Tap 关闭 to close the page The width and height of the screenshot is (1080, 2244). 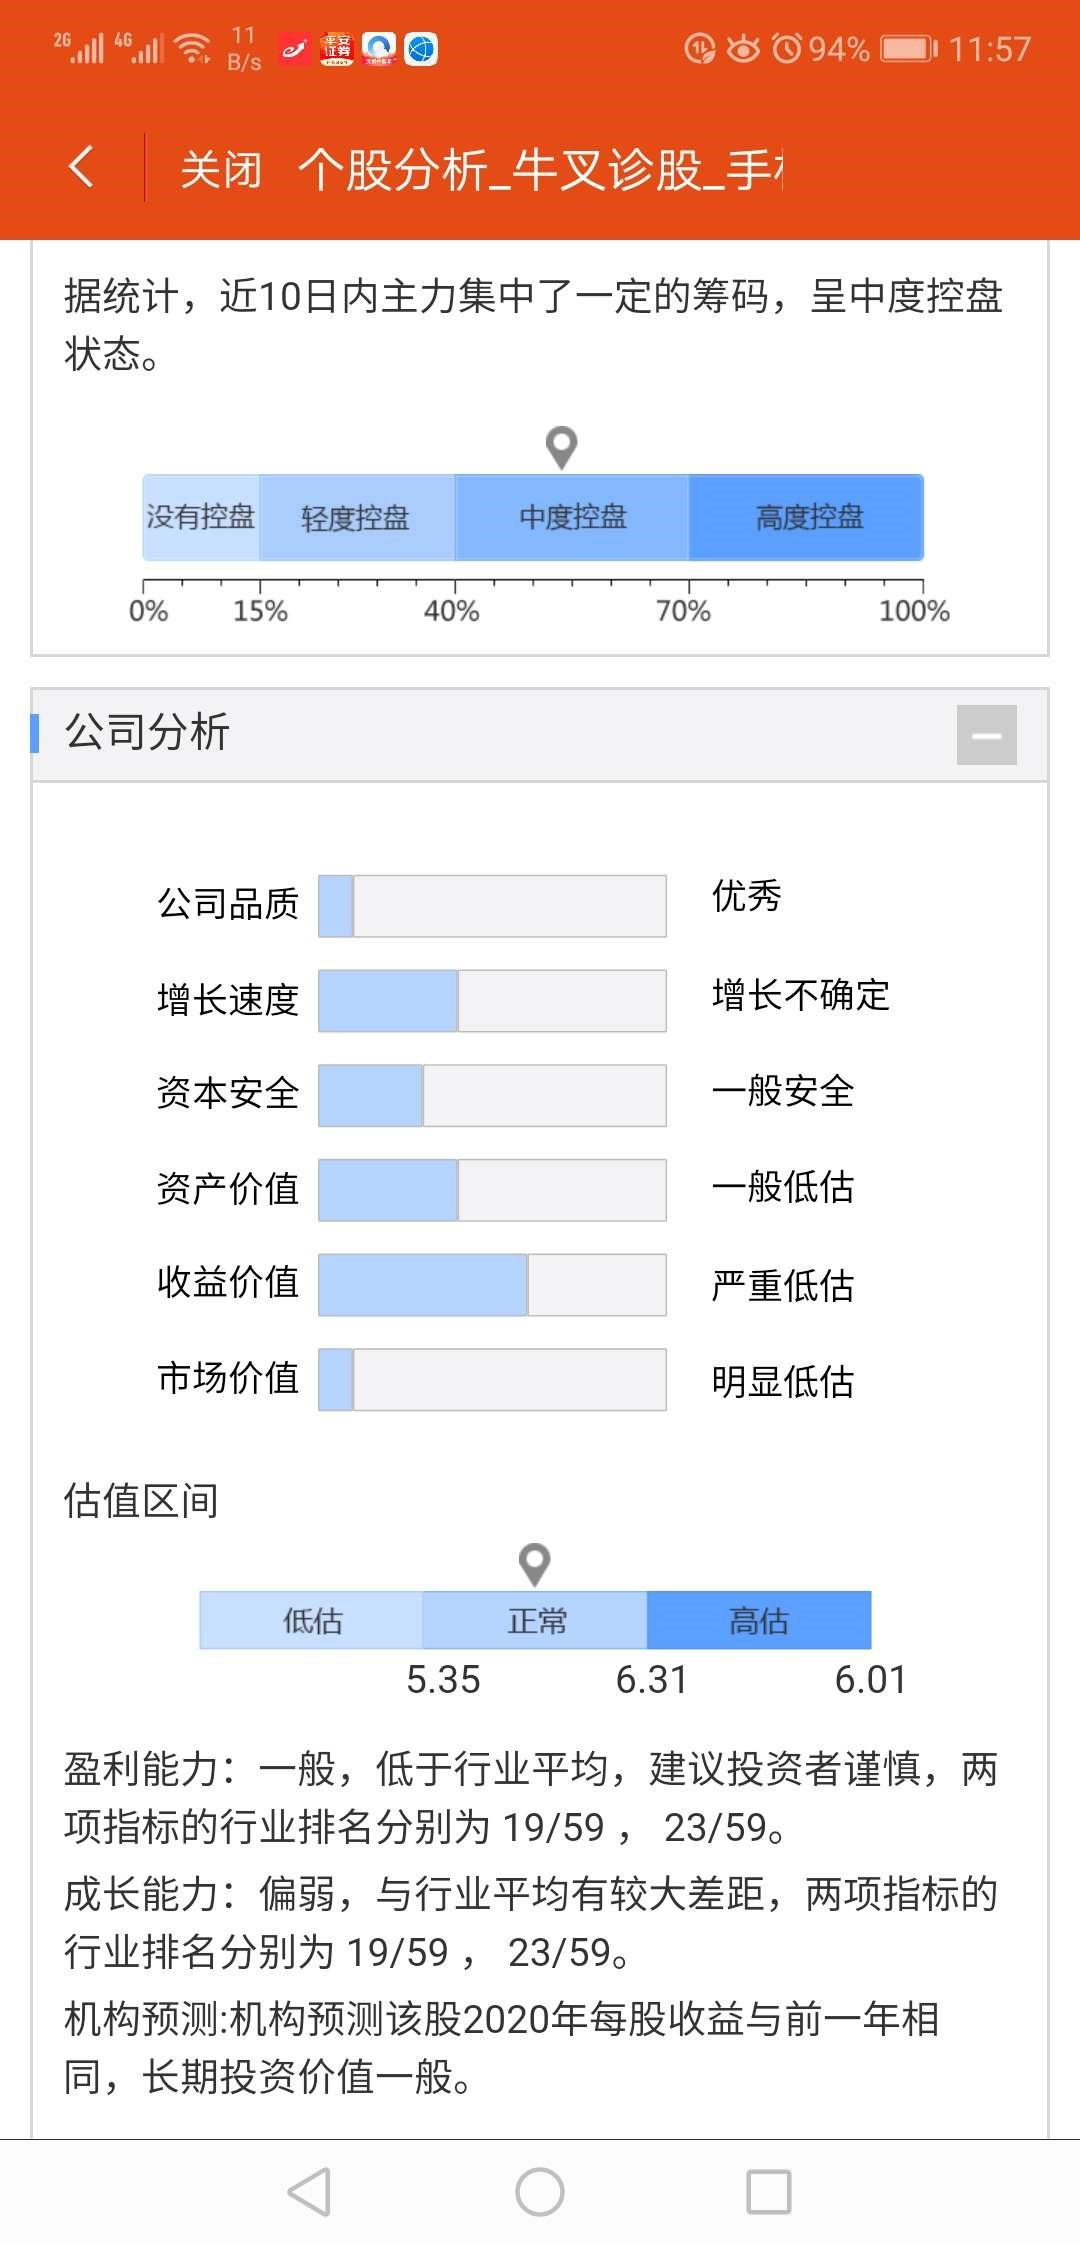point(221,170)
